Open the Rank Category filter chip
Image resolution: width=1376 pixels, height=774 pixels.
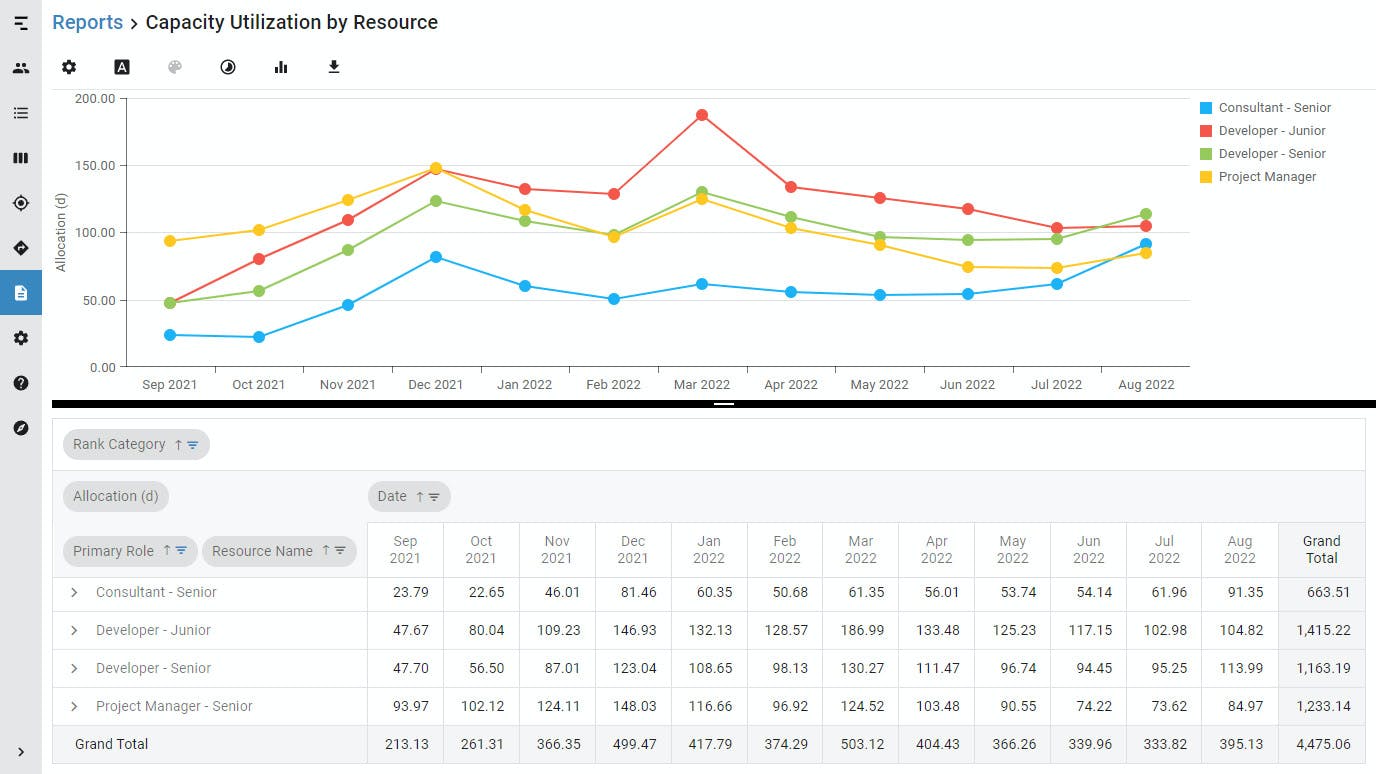coord(136,444)
